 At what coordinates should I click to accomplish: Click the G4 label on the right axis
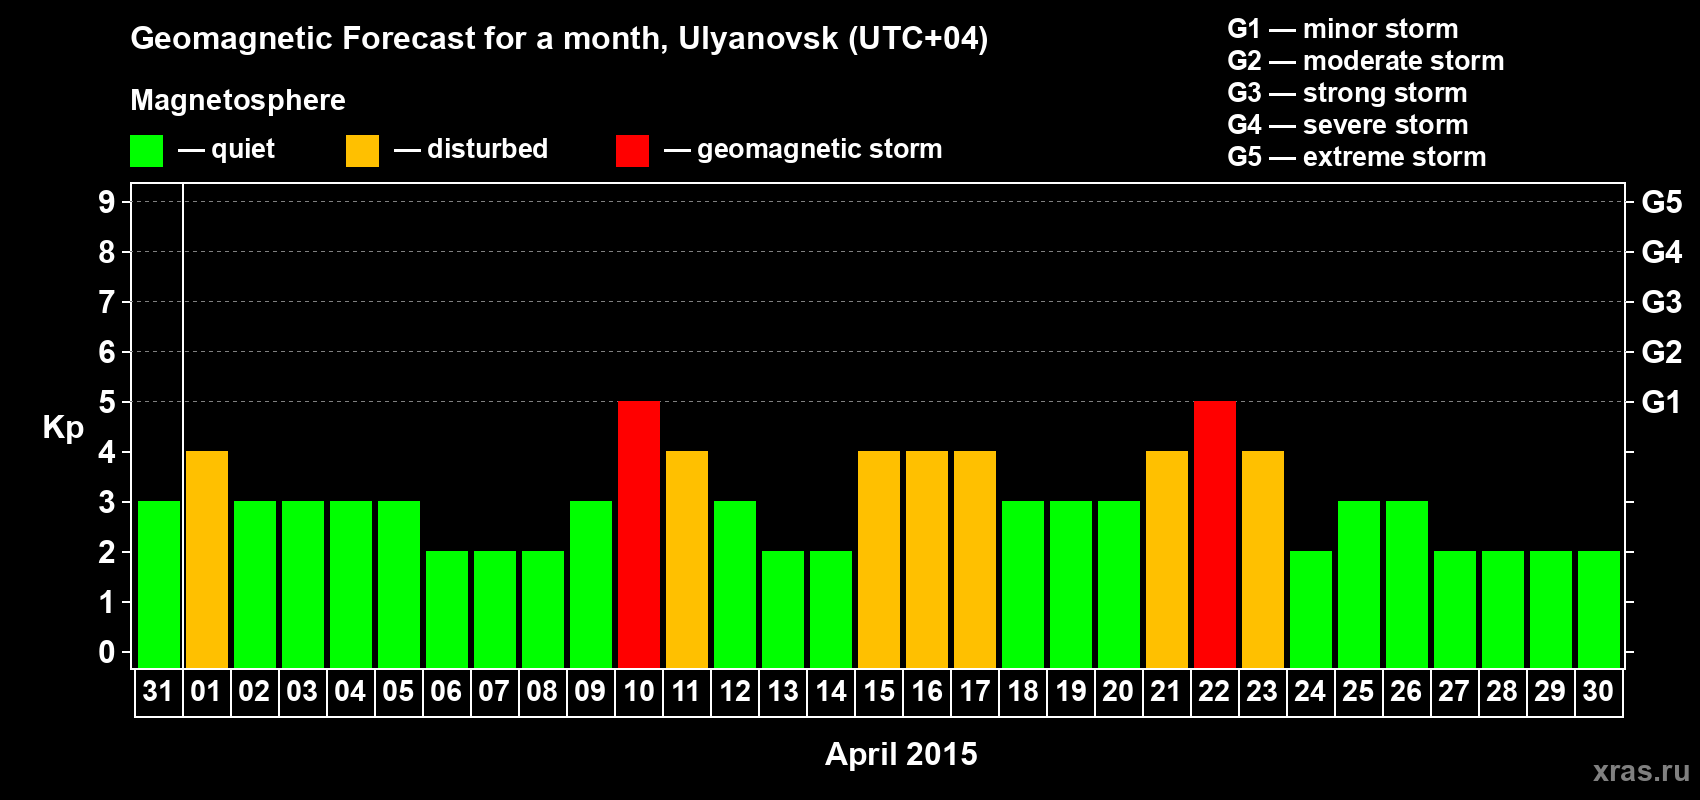tap(1662, 252)
